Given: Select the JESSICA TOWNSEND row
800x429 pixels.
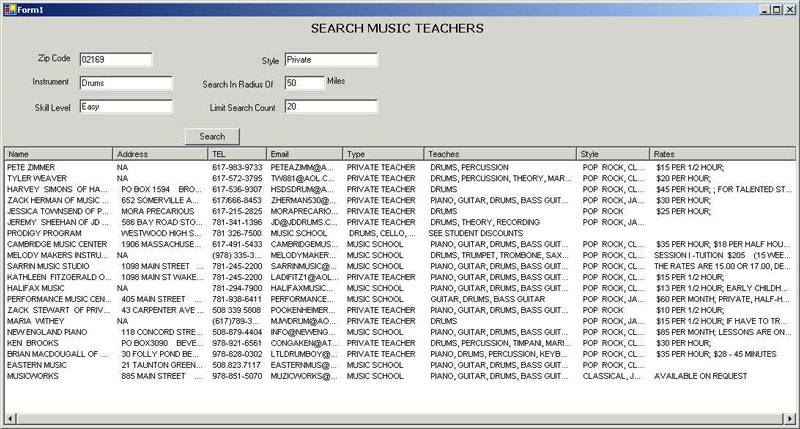Looking at the screenshot, I should click(399, 211).
